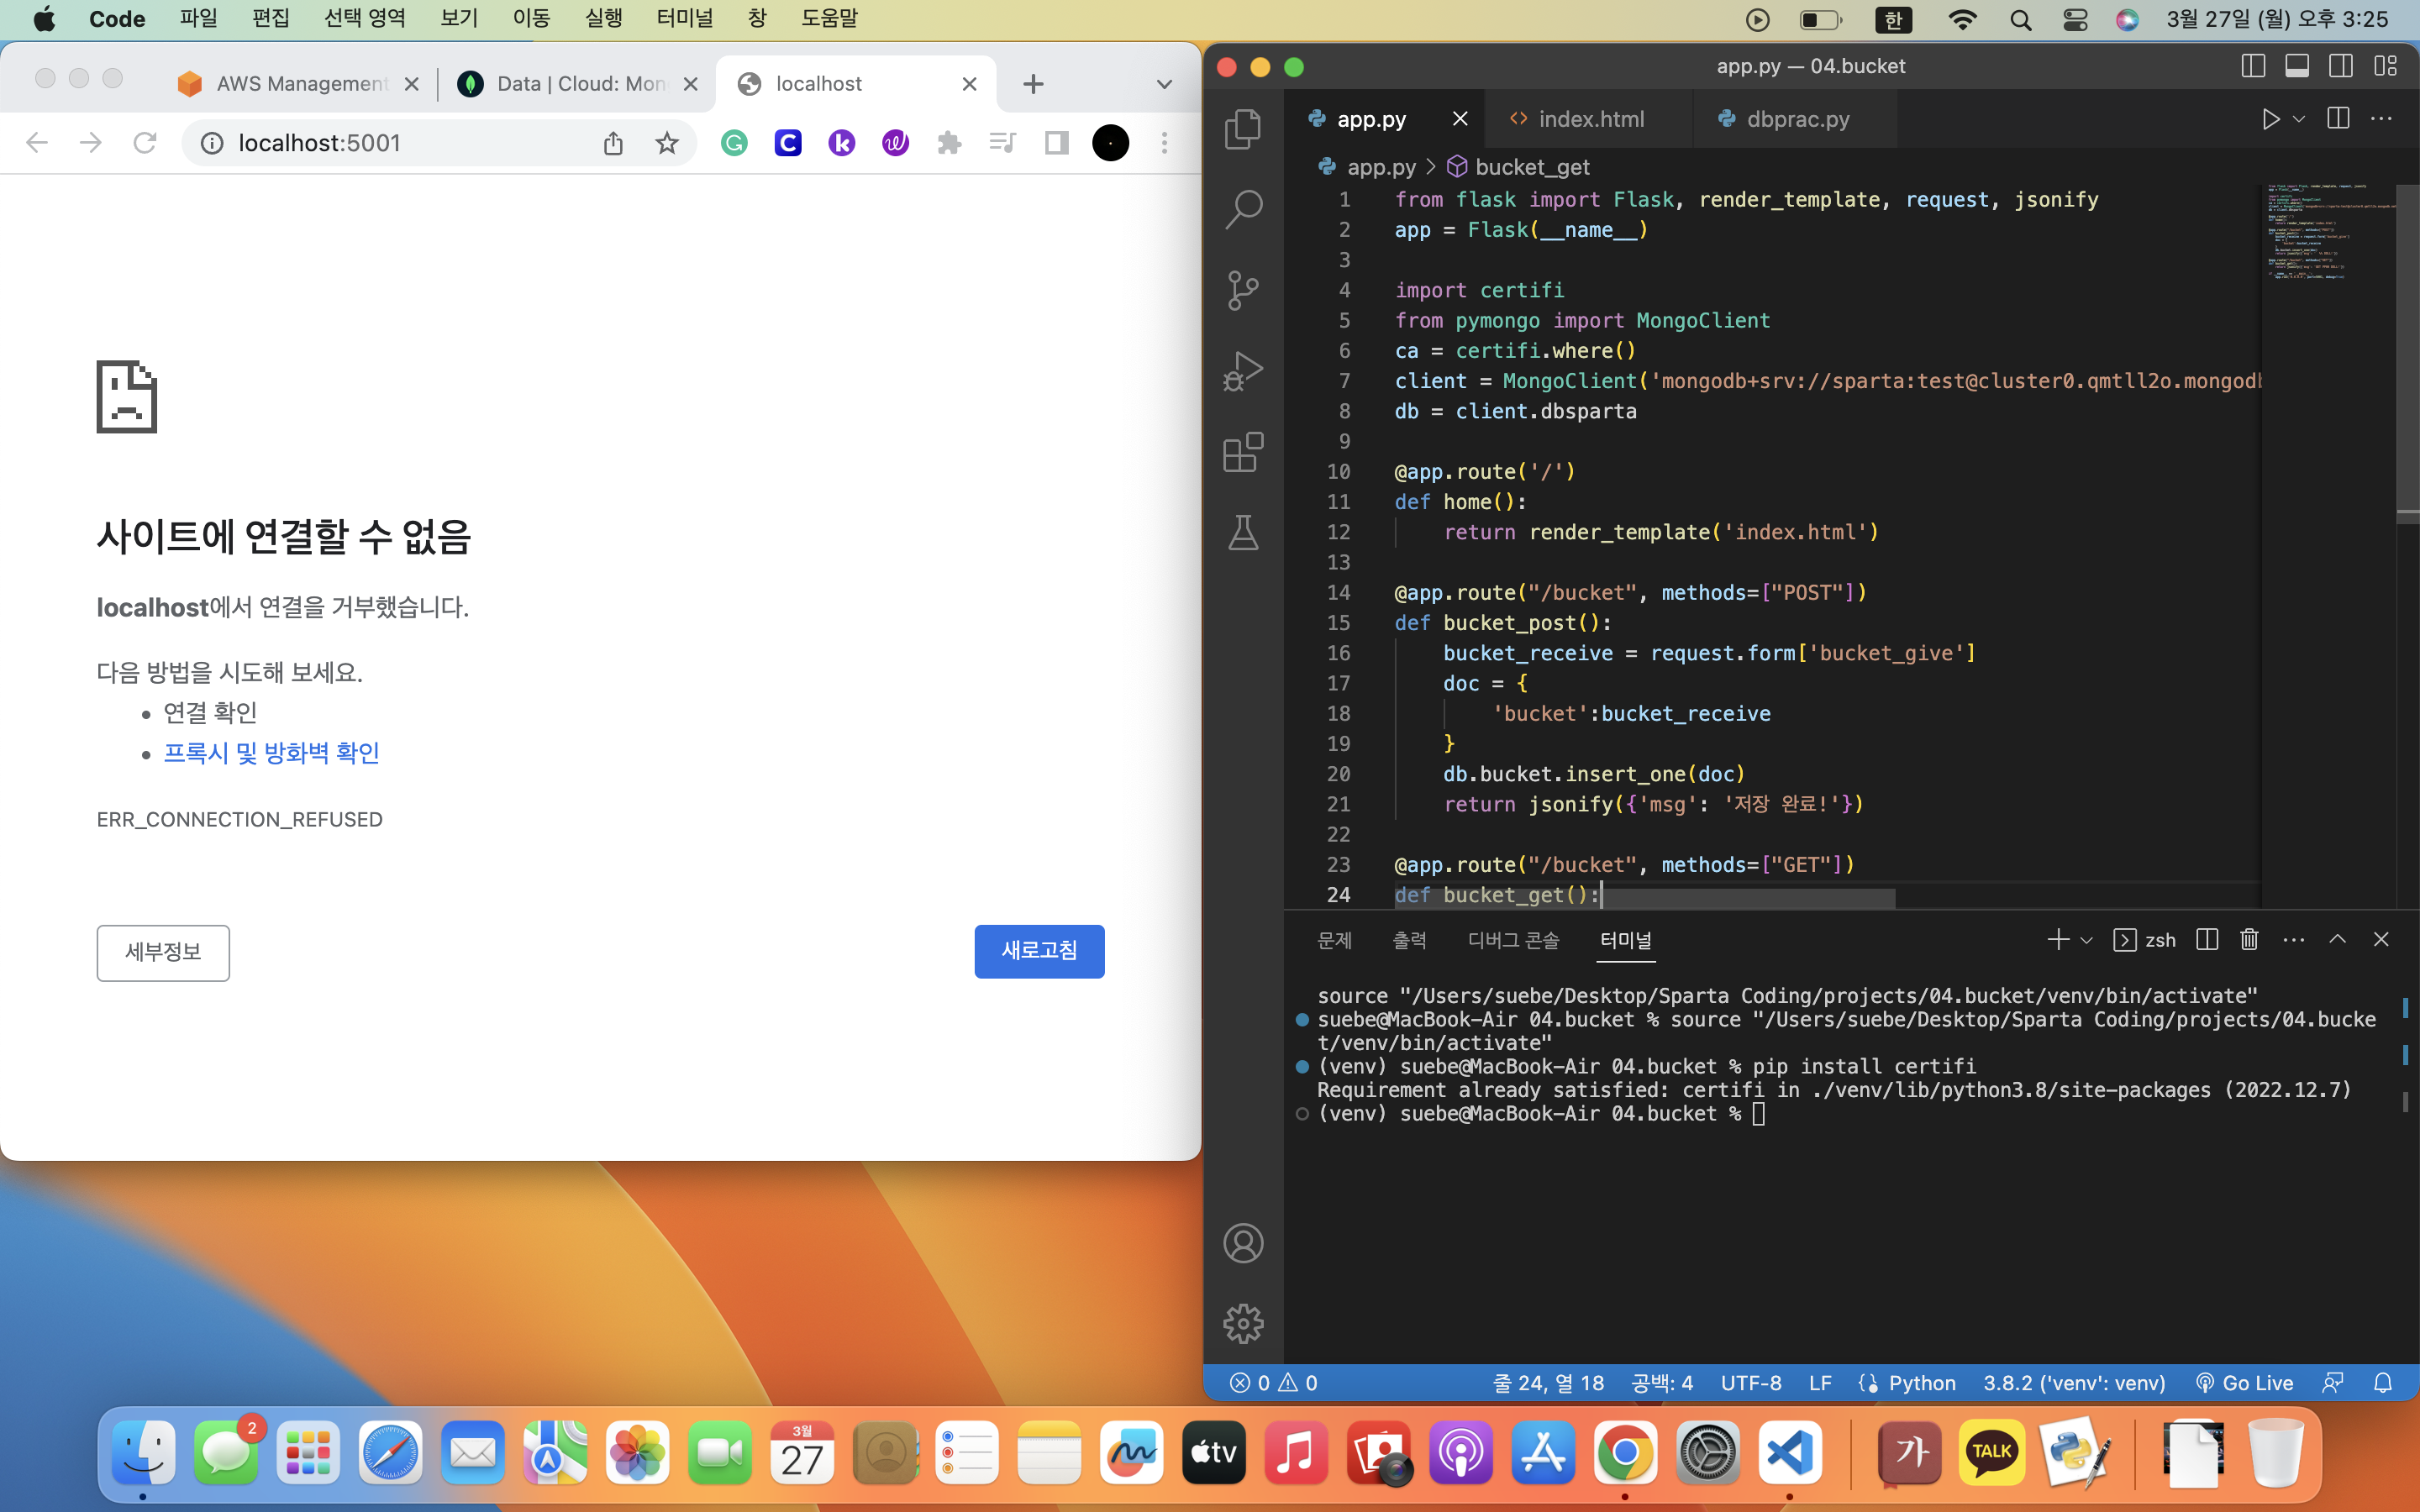The height and width of the screenshot is (1512, 2420).
Task: Open the 출력 panel tab
Action: tap(1410, 940)
